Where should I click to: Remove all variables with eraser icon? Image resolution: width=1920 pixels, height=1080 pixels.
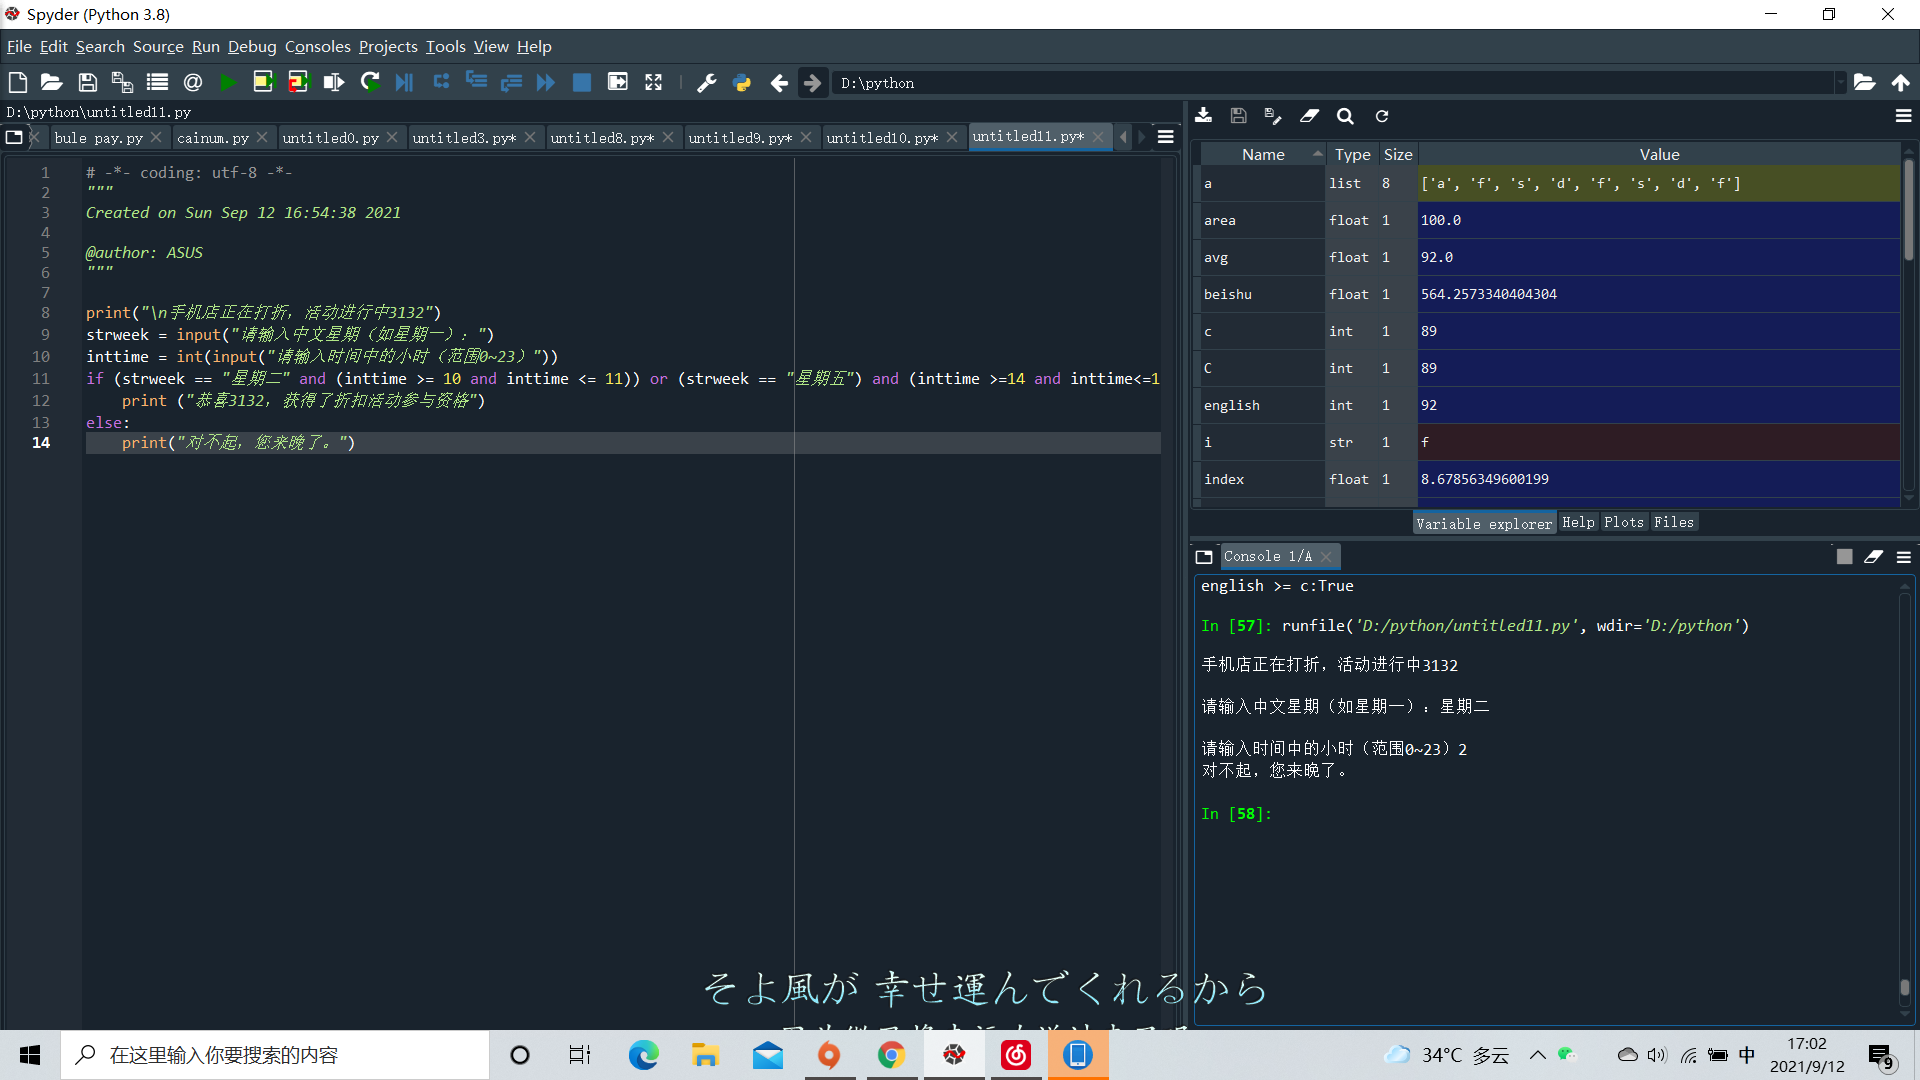coord(1309,116)
